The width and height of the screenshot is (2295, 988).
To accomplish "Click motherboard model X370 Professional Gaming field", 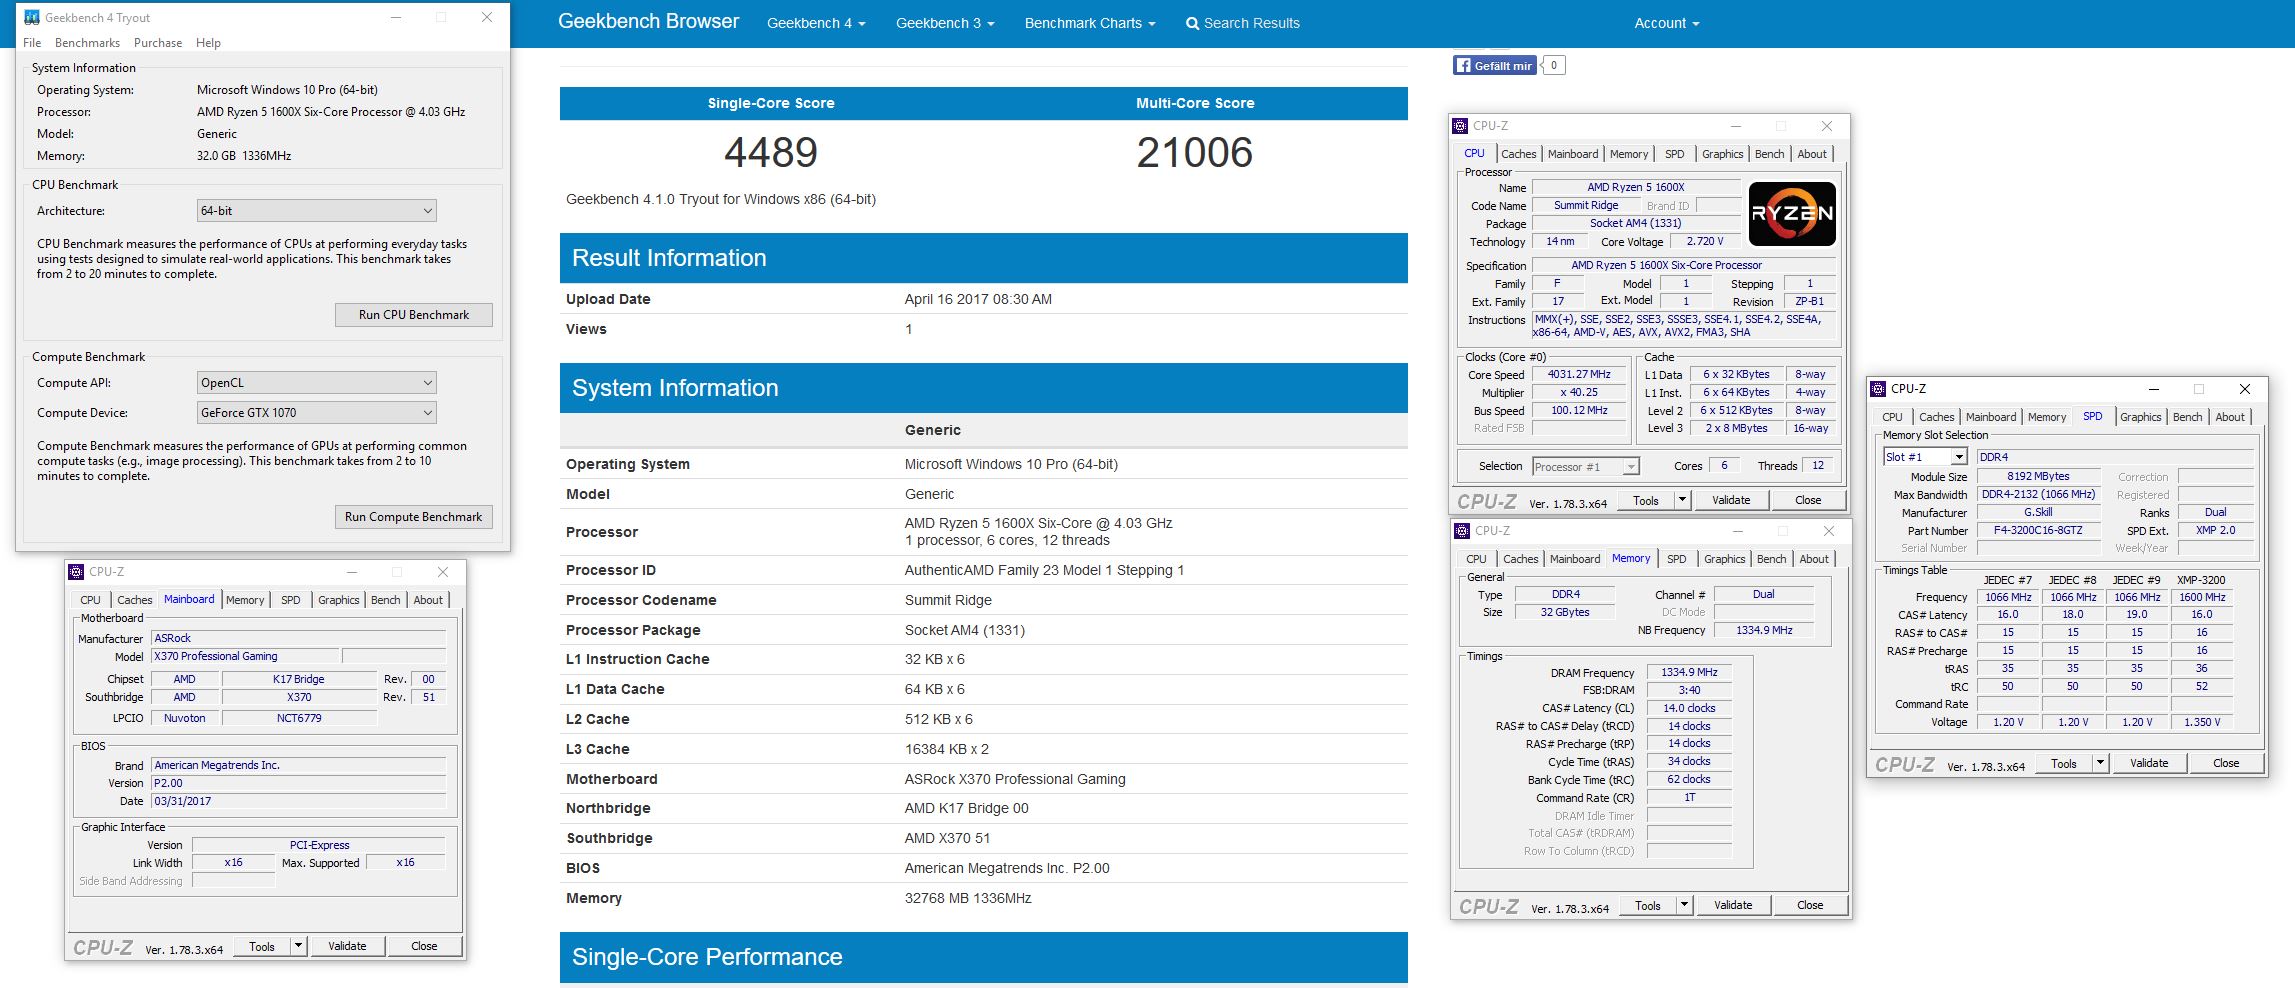I will tap(244, 656).
